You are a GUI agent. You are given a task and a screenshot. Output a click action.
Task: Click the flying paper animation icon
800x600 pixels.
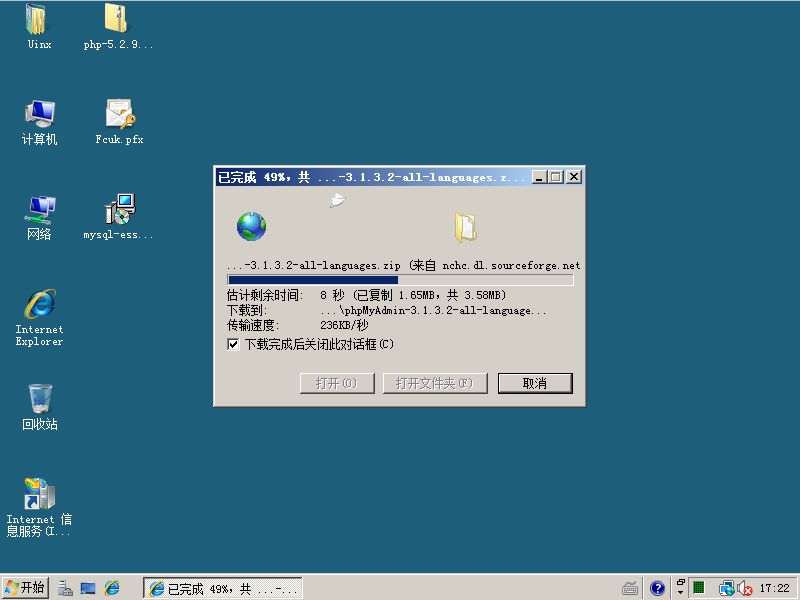tap(337, 199)
